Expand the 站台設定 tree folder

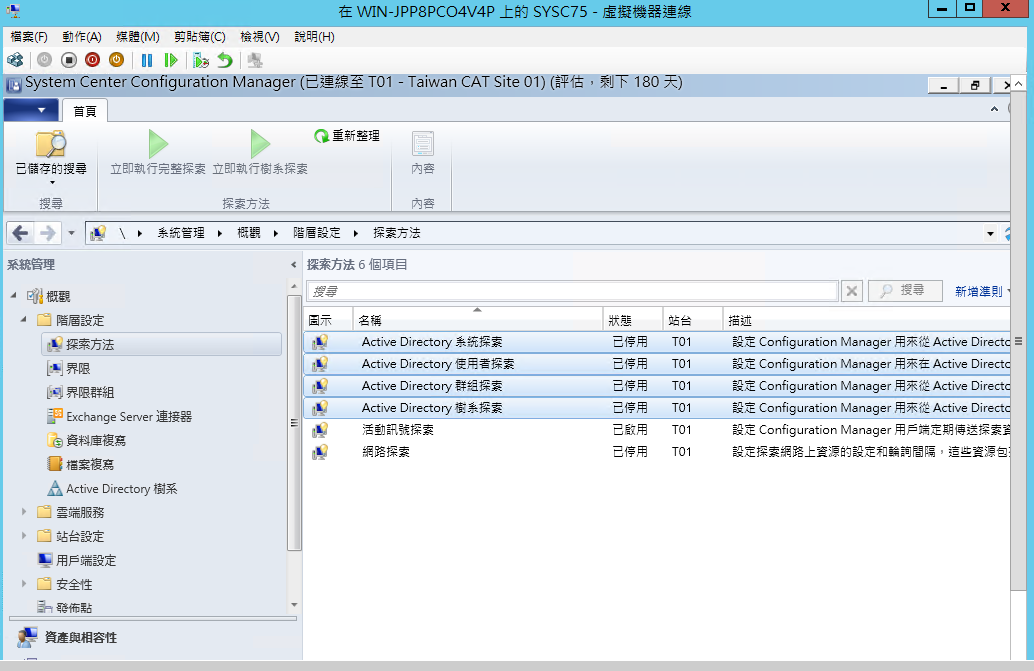(x=24, y=536)
